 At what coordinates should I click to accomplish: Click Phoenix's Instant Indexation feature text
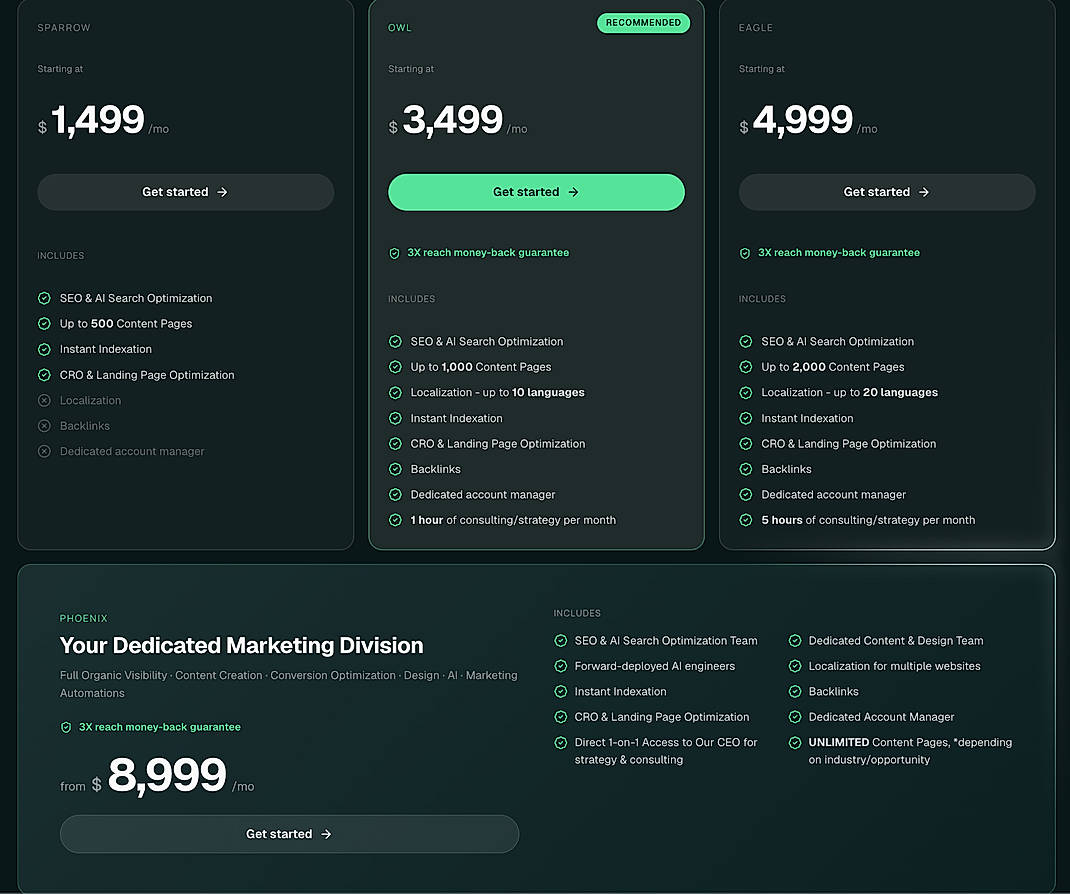[x=620, y=691]
